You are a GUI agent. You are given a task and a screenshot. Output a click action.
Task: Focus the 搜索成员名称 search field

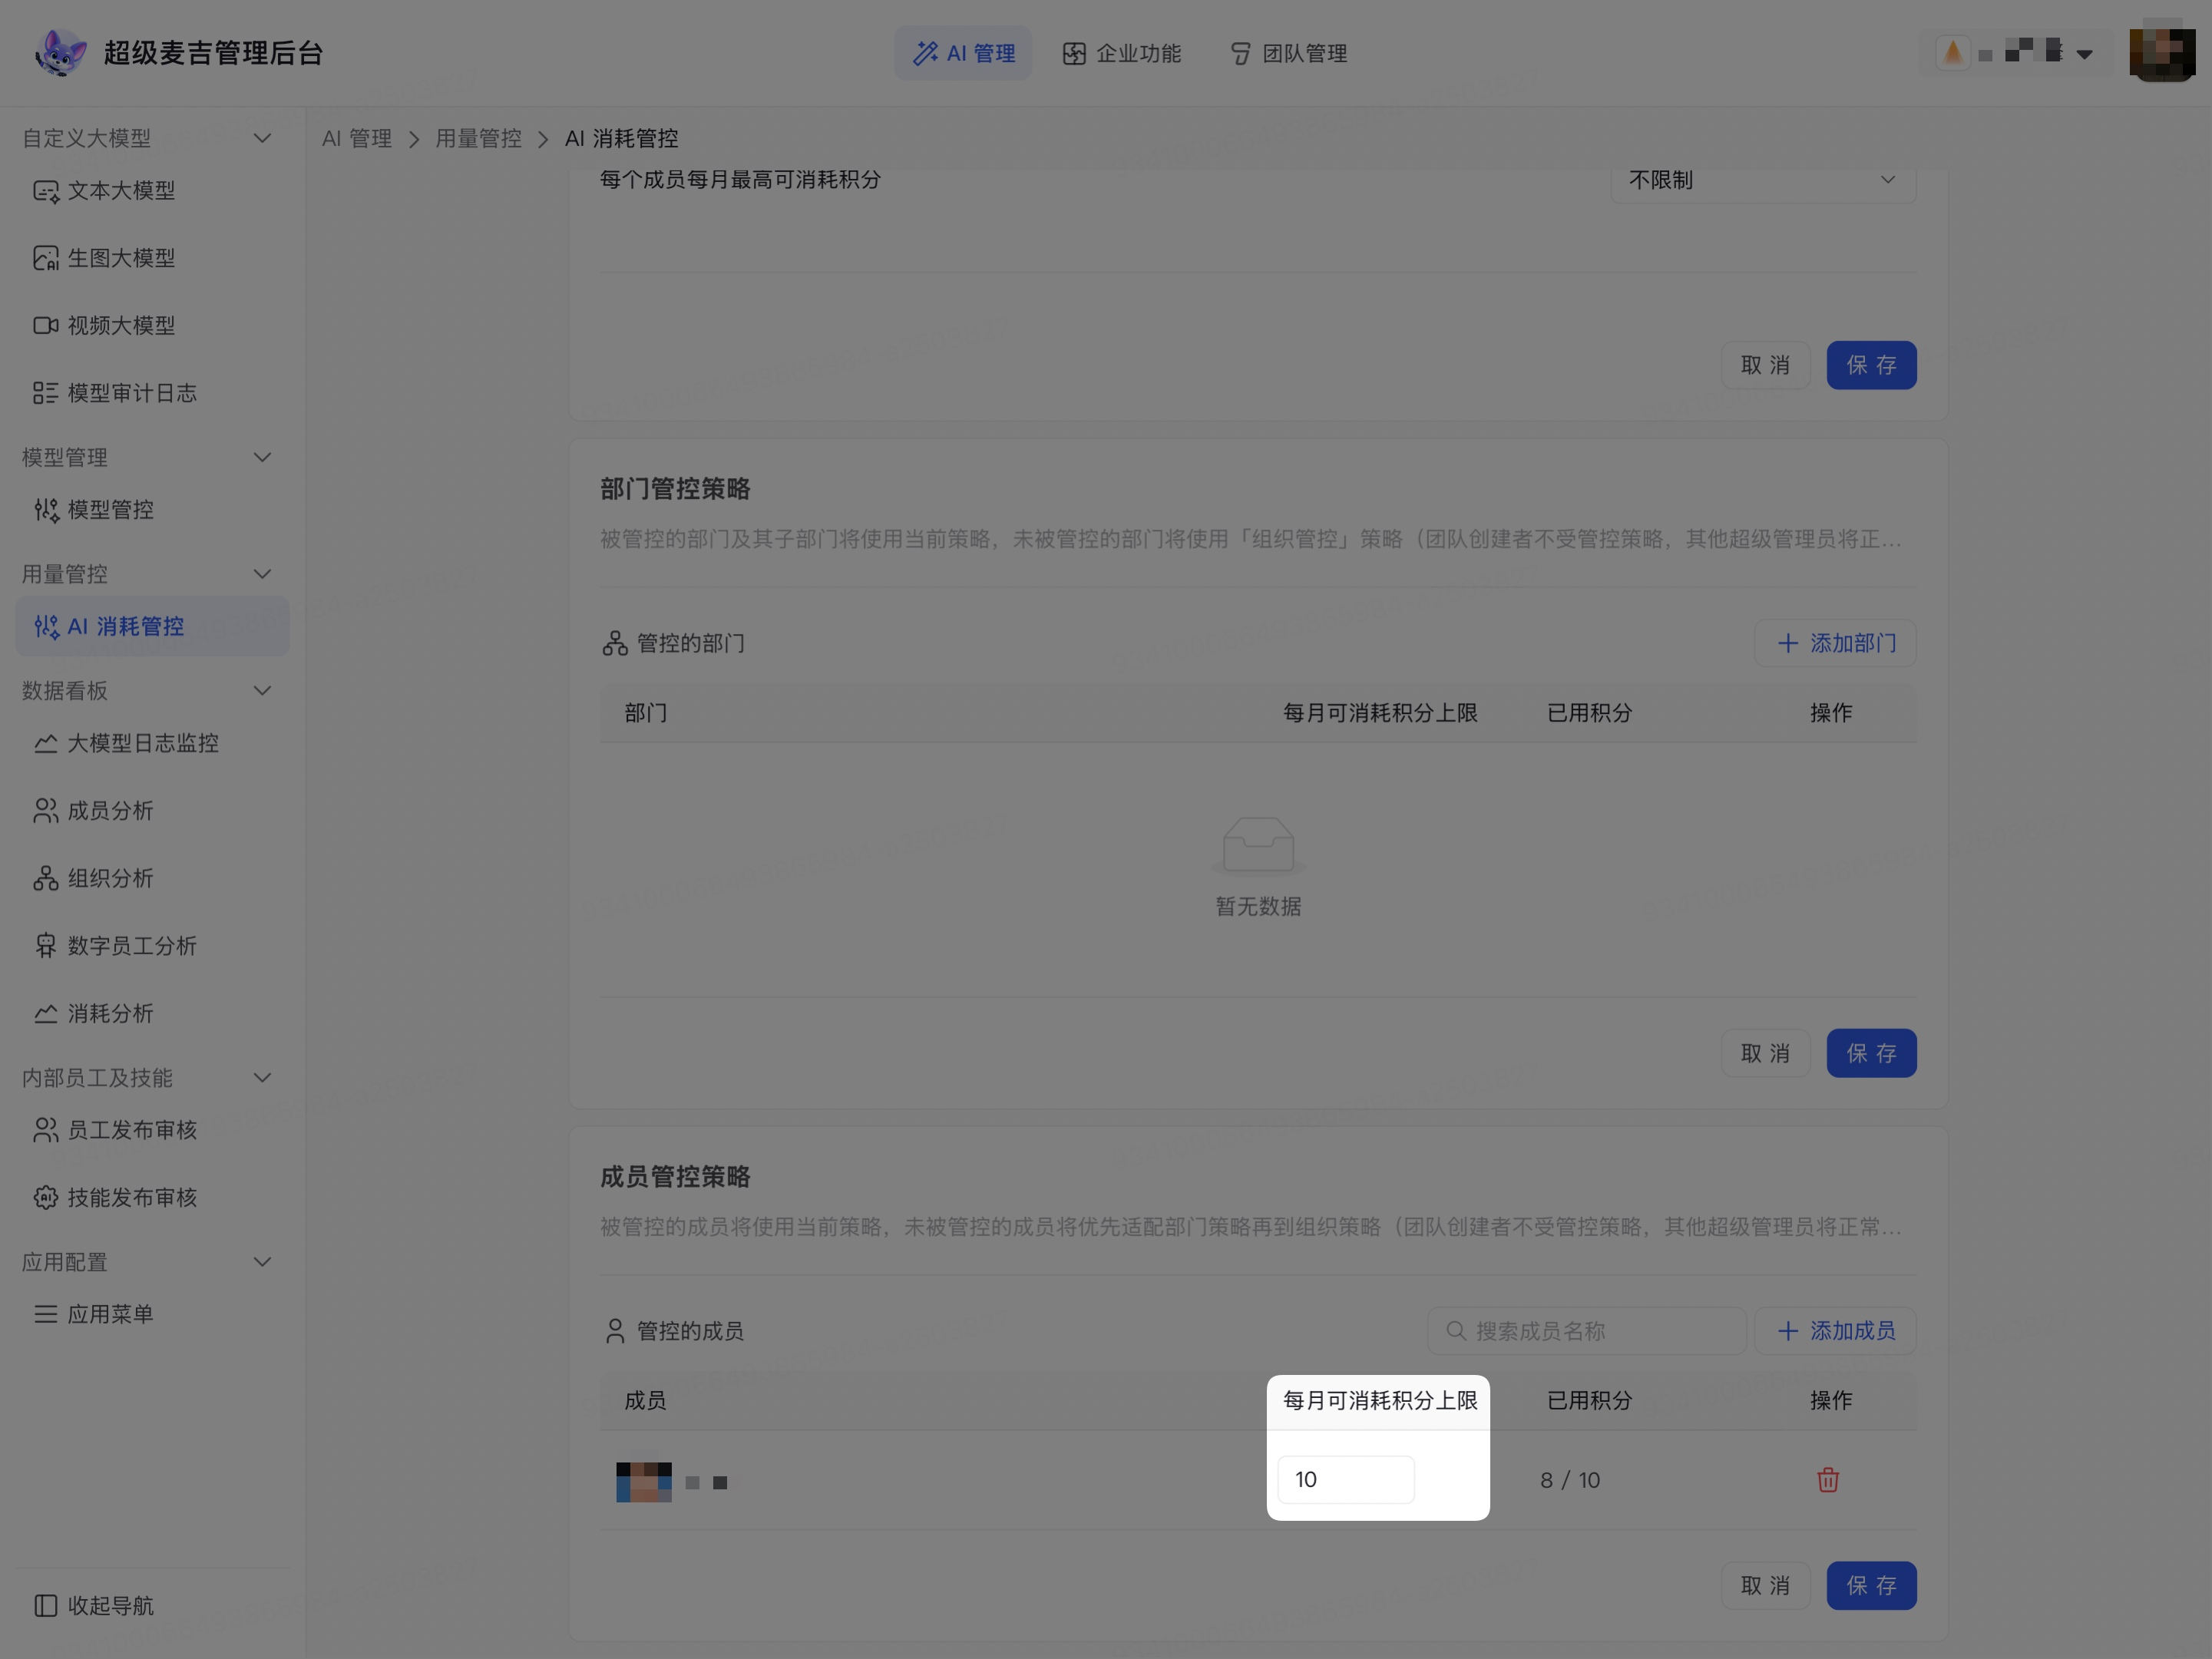tap(1586, 1331)
